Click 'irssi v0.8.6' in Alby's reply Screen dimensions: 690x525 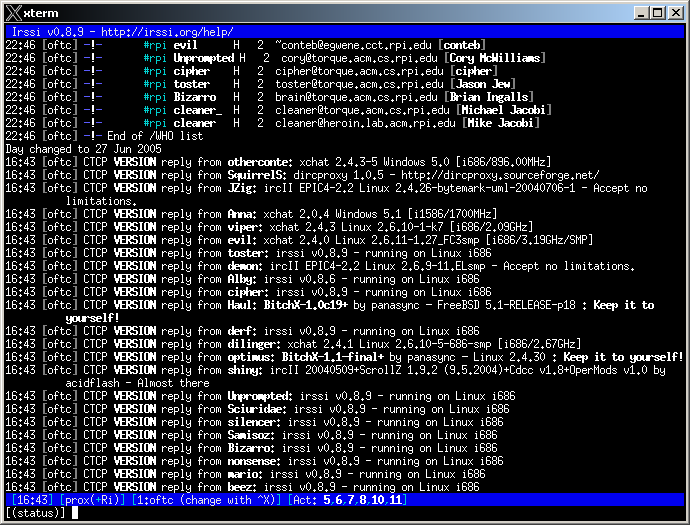299,279
